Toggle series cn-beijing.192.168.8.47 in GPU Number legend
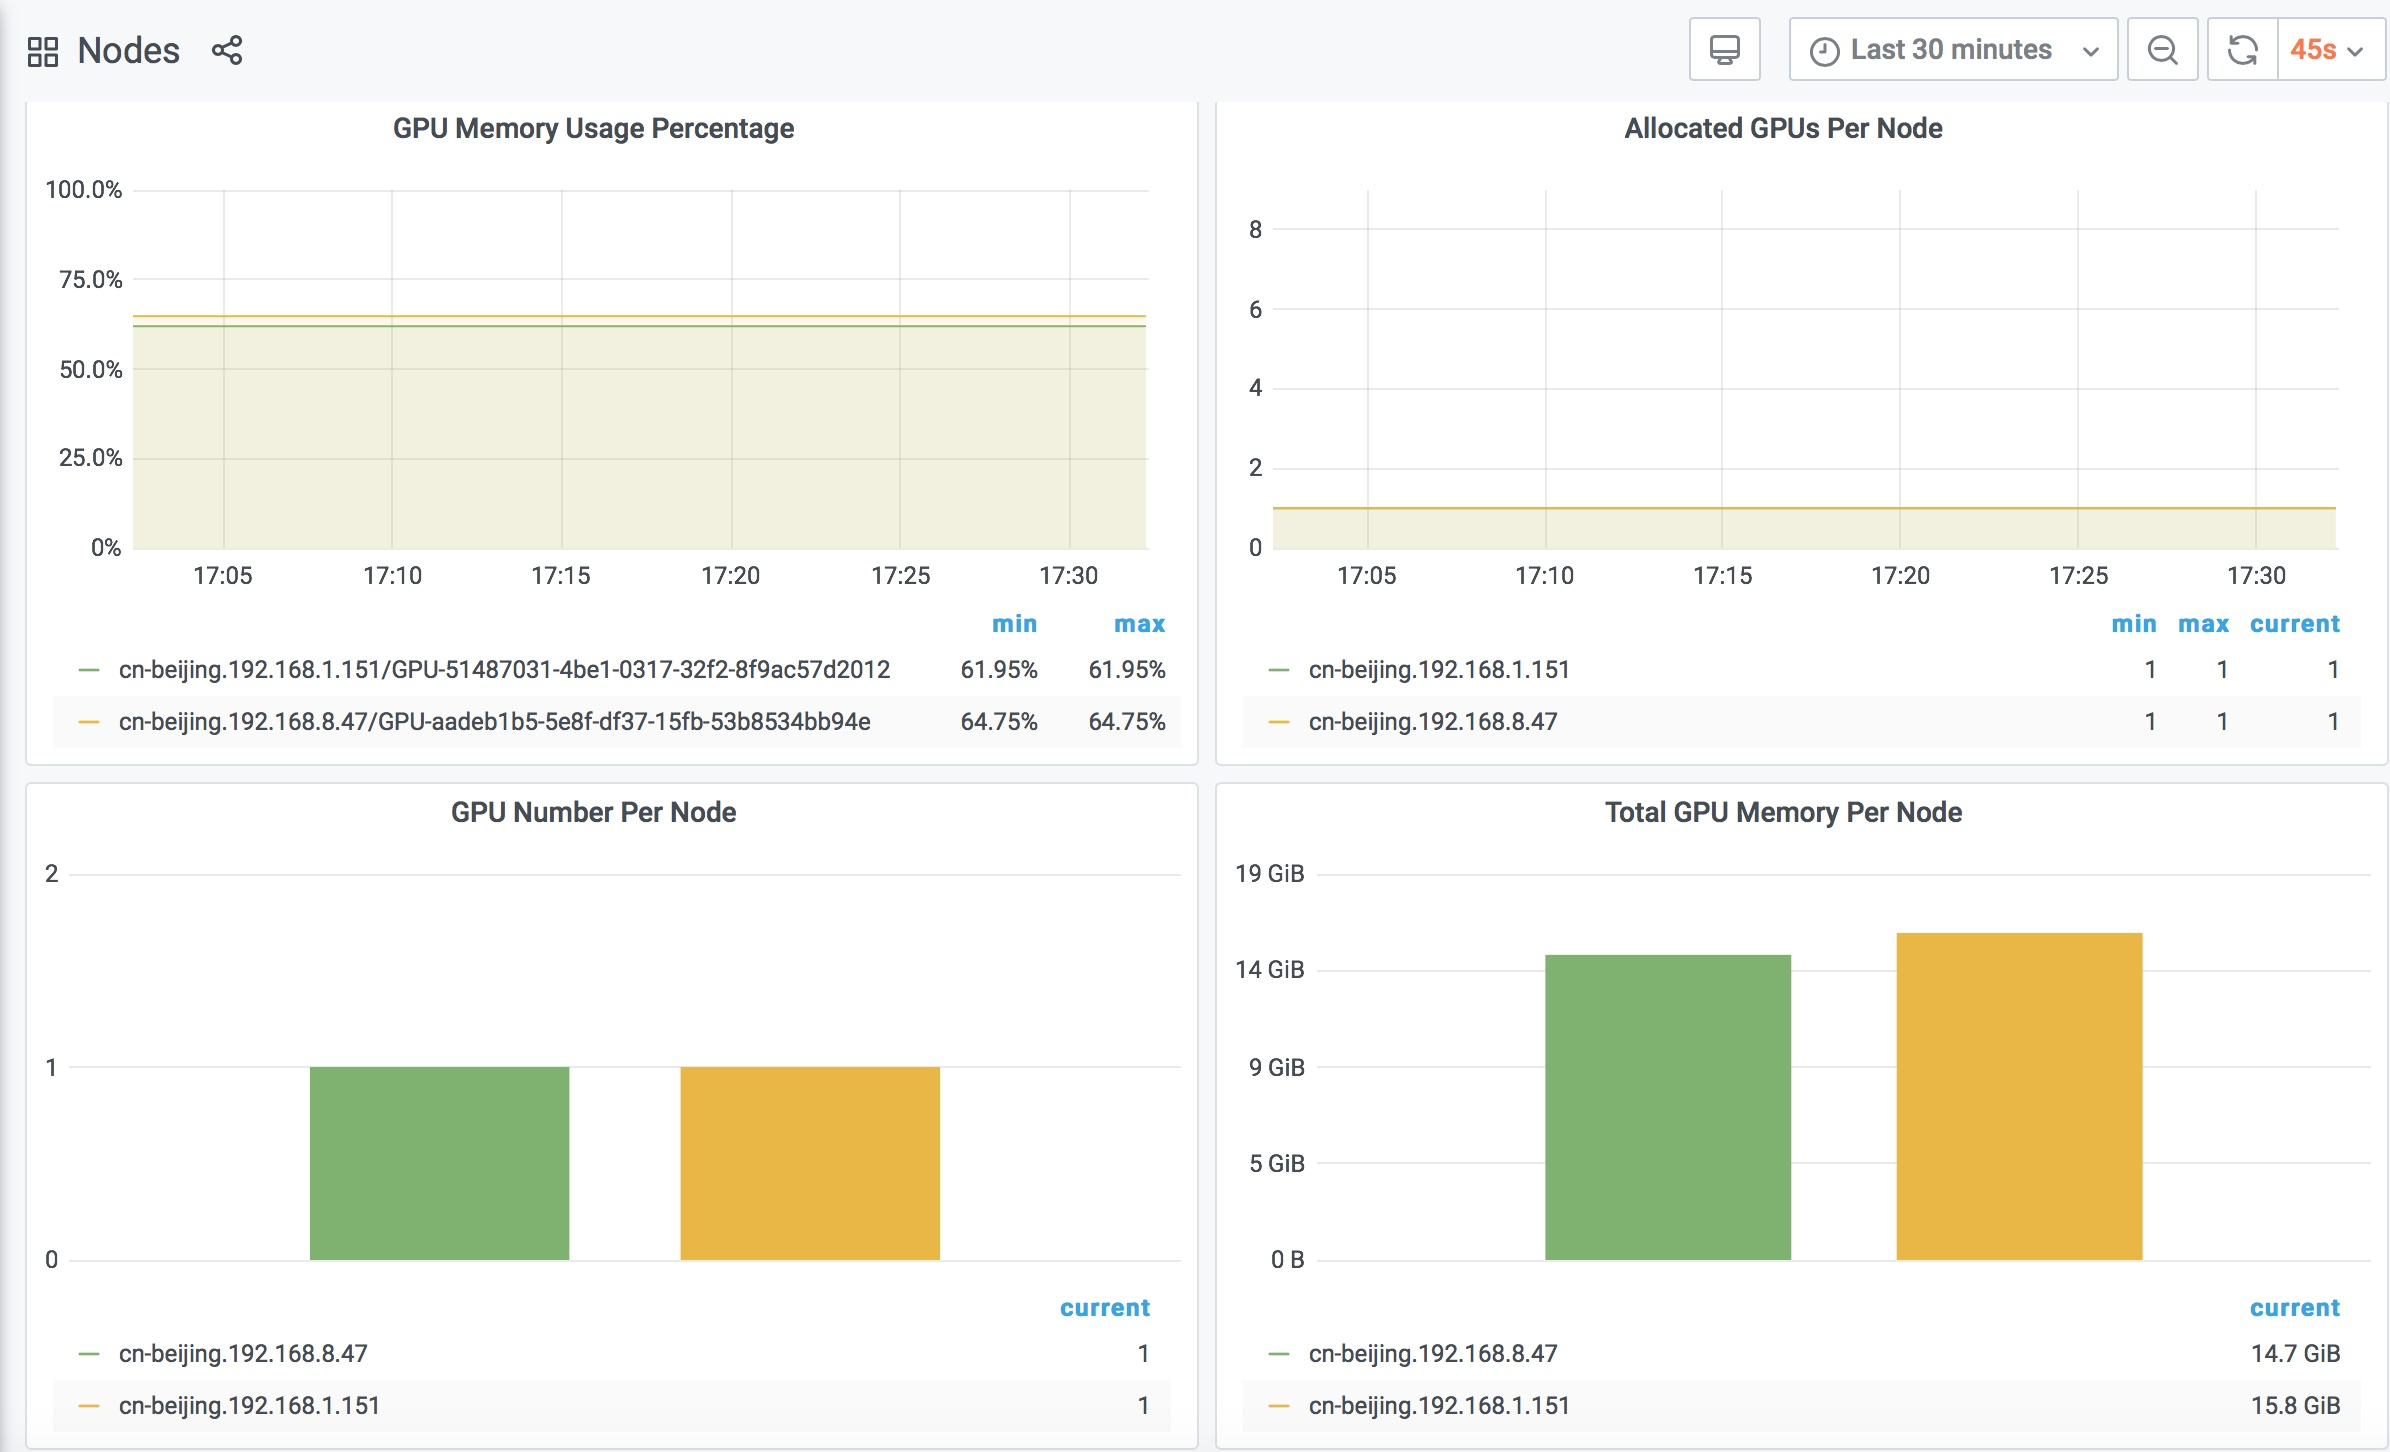 tap(243, 1354)
